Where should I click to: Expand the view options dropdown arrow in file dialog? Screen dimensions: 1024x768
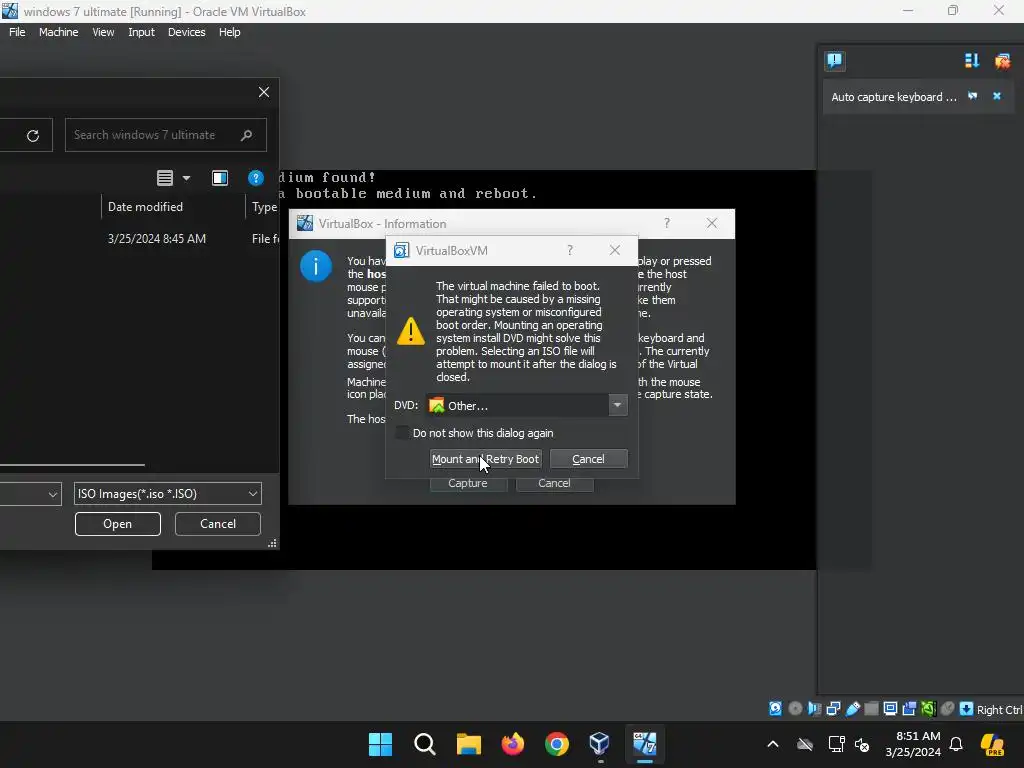(x=186, y=178)
